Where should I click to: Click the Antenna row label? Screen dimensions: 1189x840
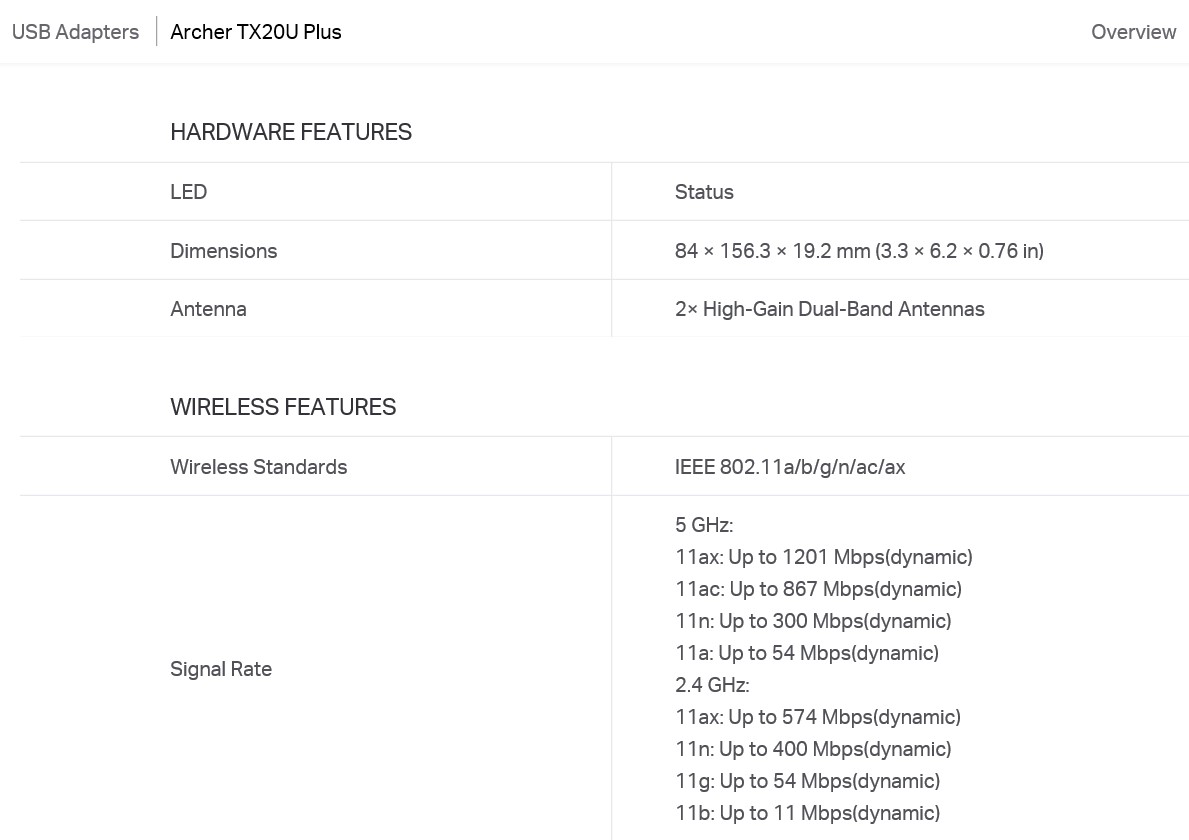[x=209, y=309]
